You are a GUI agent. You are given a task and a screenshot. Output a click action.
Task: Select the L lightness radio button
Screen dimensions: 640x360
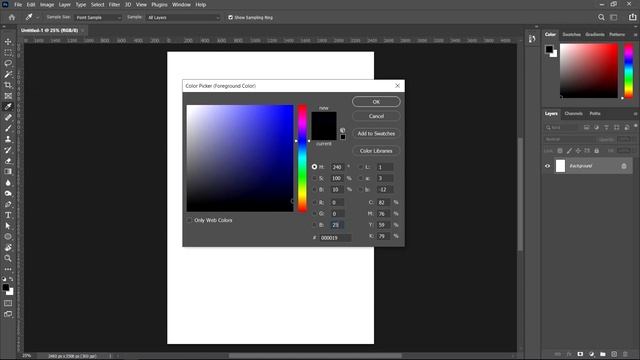click(x=360, y=167)
